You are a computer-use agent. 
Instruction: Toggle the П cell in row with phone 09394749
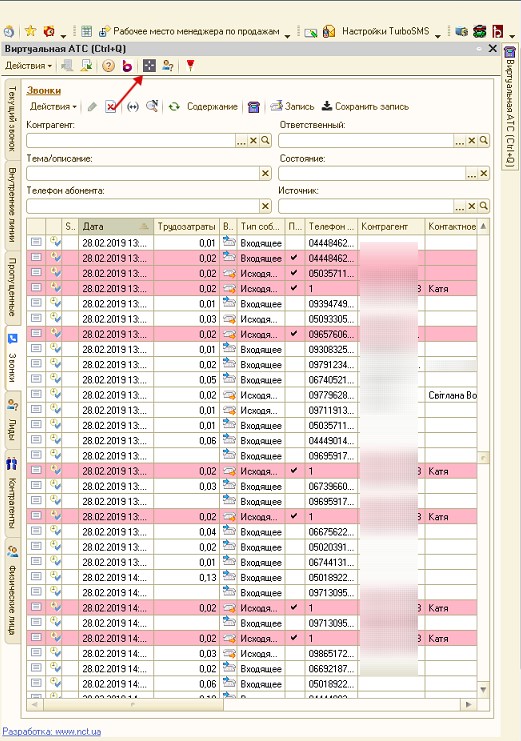[294, 303]
